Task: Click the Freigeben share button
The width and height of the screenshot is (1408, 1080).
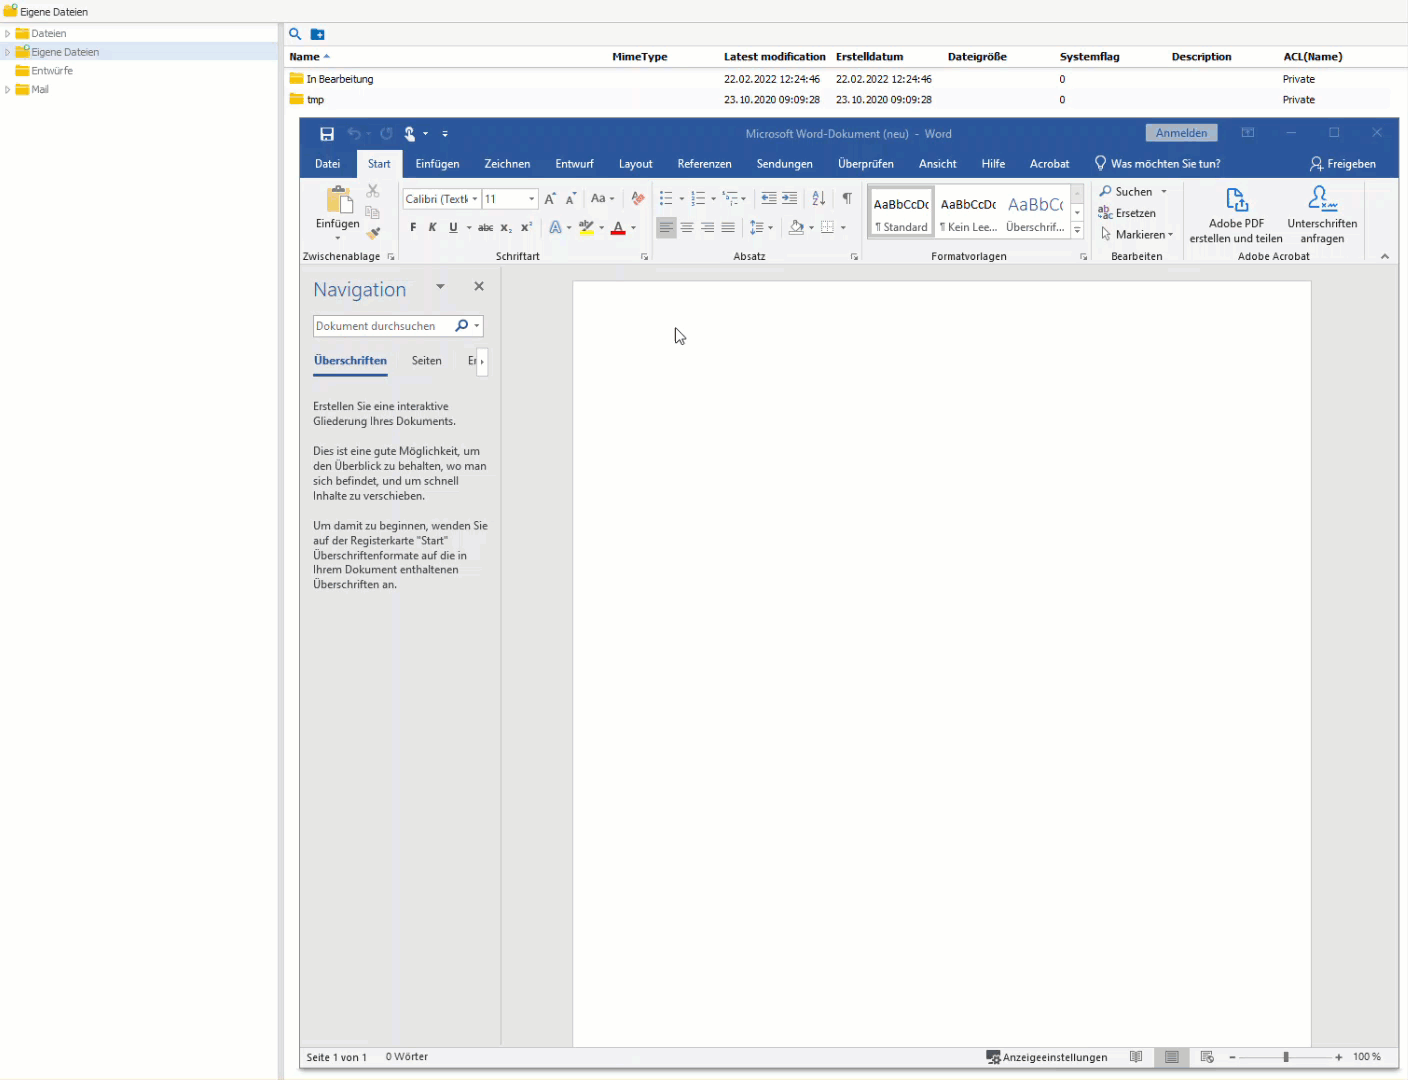Action: (1343, 164)
